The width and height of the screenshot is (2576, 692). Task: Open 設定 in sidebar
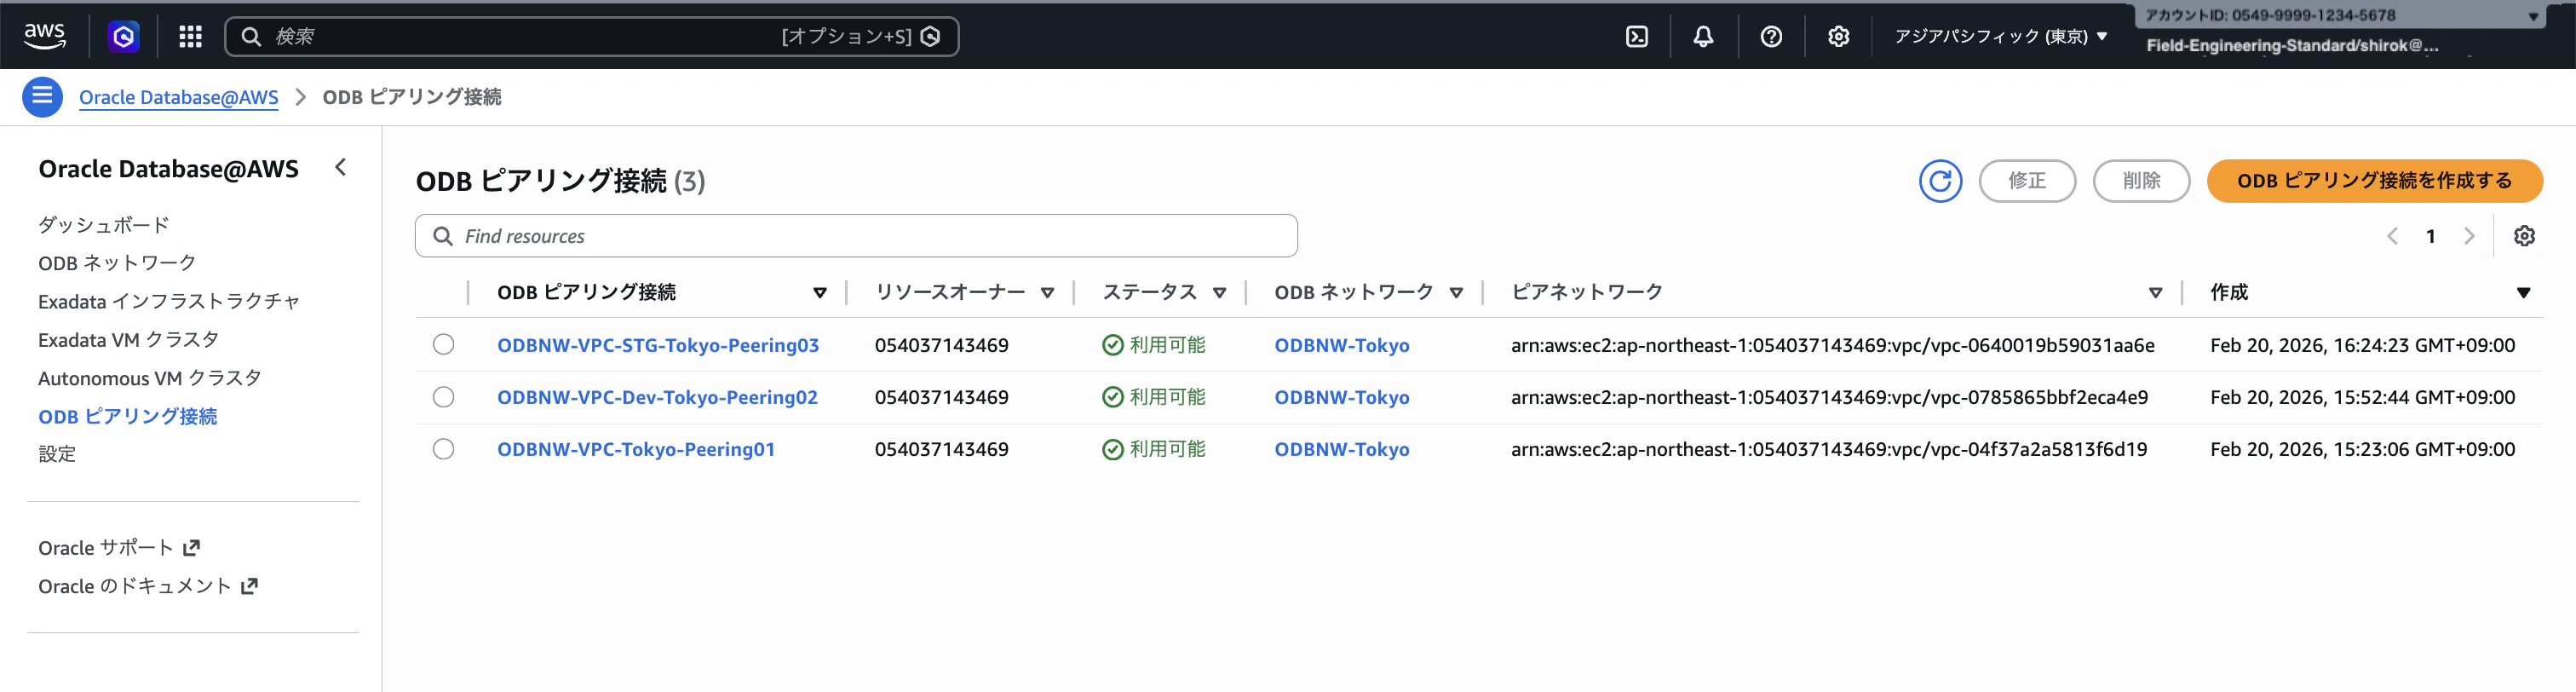[x=57, y=454]
